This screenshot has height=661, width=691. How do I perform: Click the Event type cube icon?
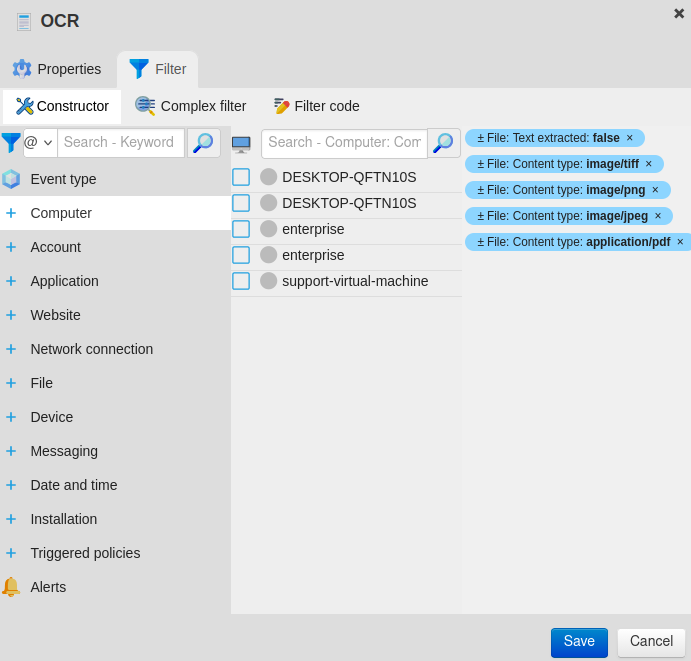pos(11,179)
